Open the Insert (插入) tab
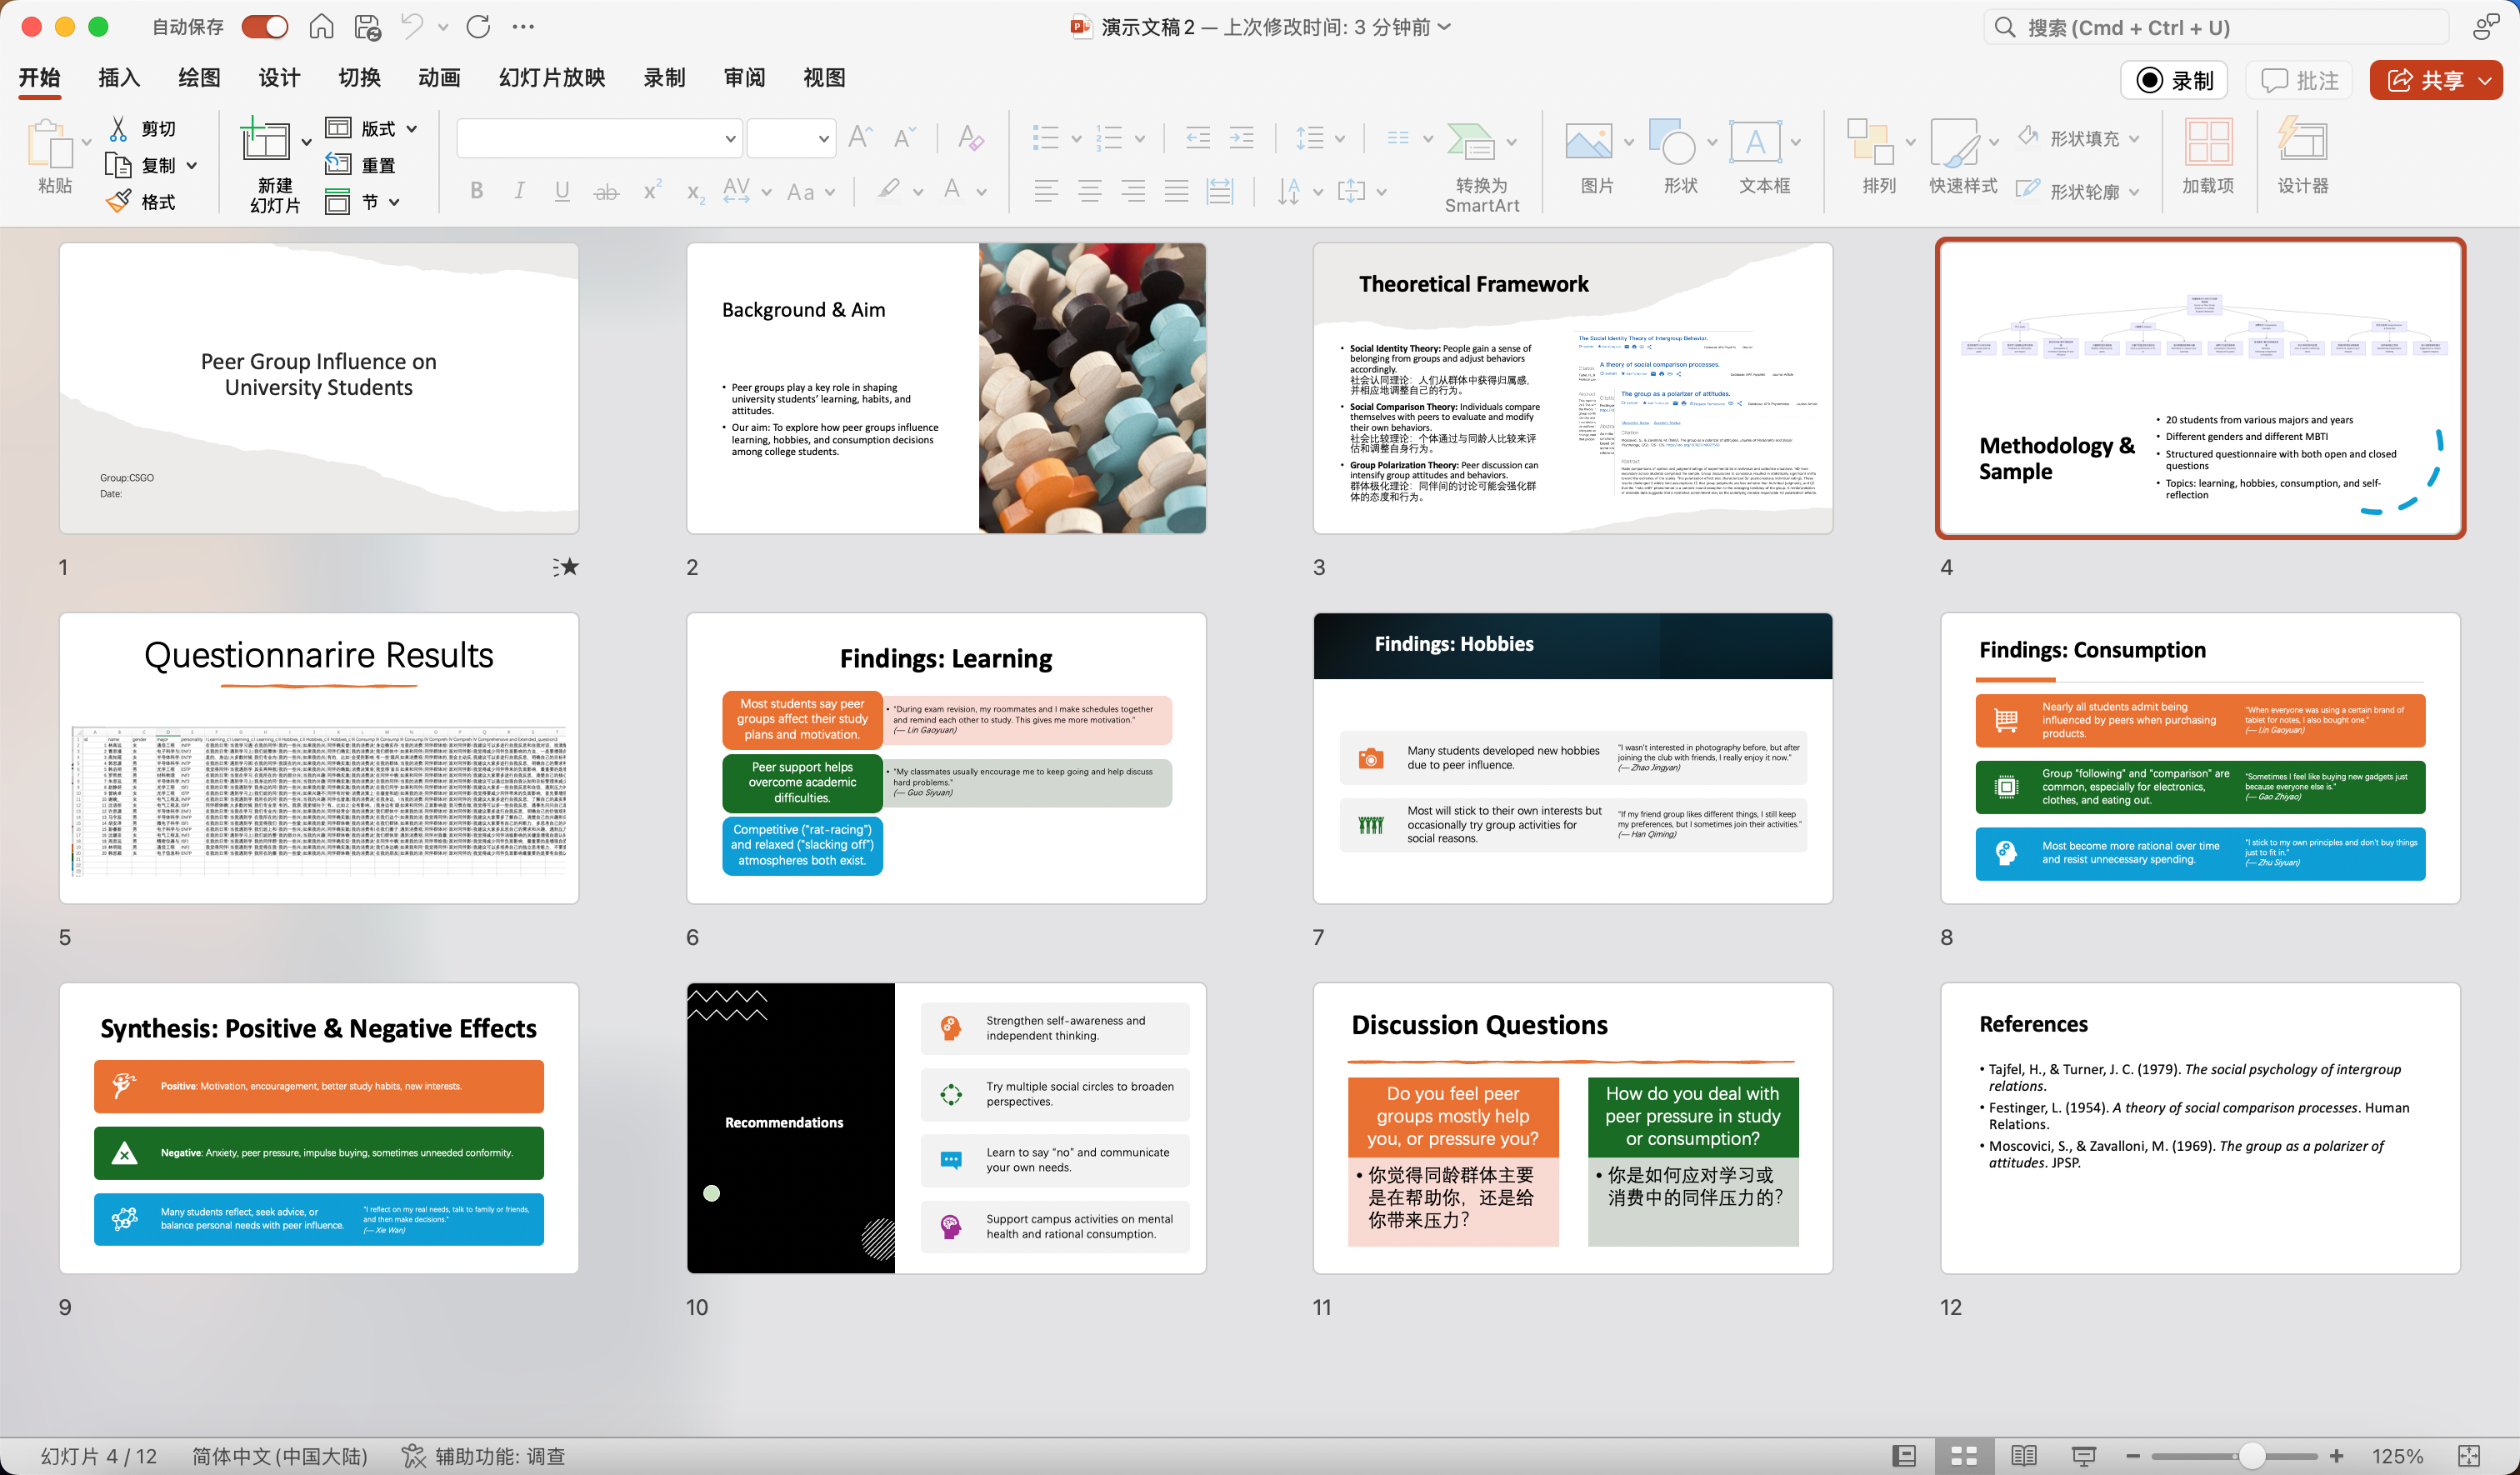 (119, 78)
